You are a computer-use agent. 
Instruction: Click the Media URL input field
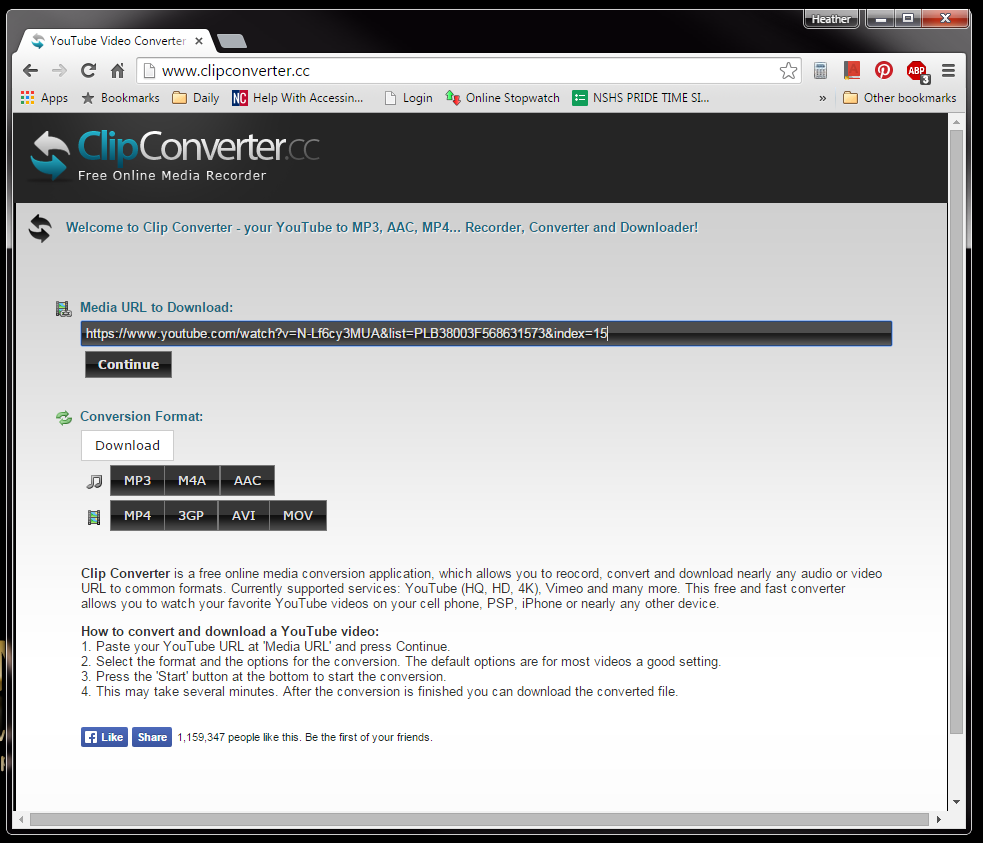[x=486, y=333]
